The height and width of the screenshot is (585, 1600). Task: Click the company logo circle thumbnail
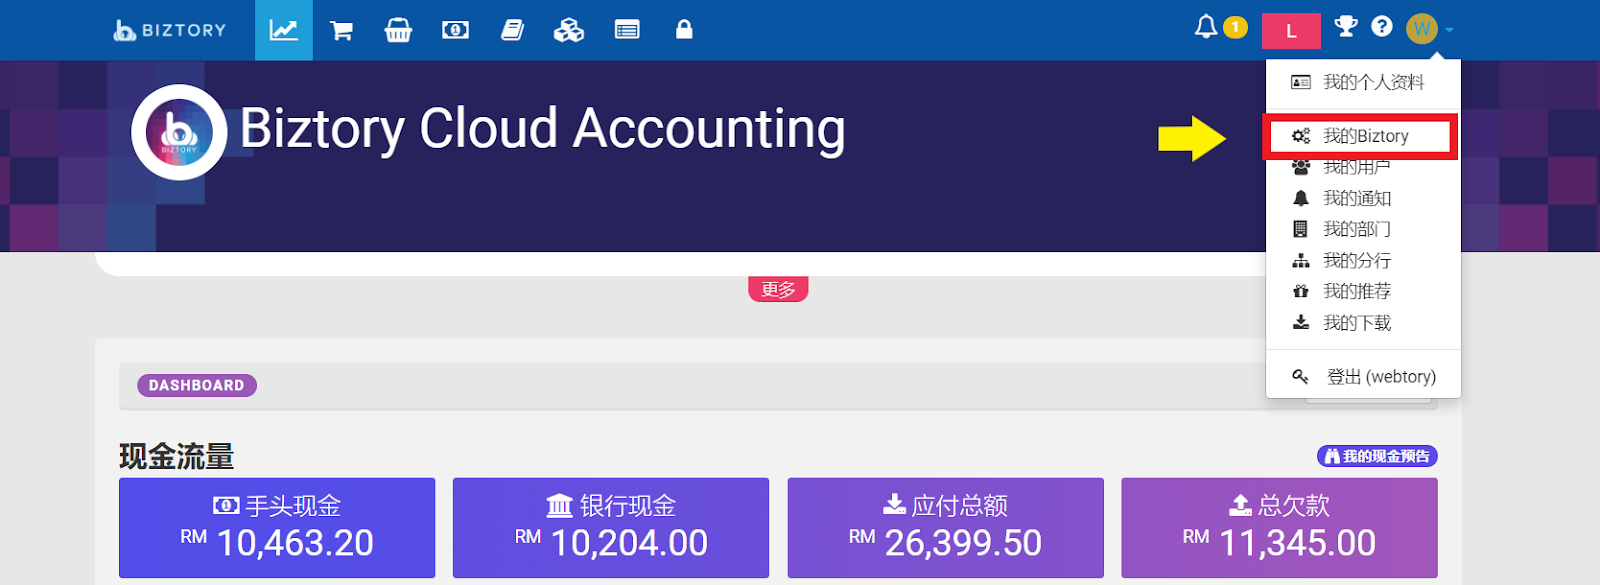(x=180, y=132)
